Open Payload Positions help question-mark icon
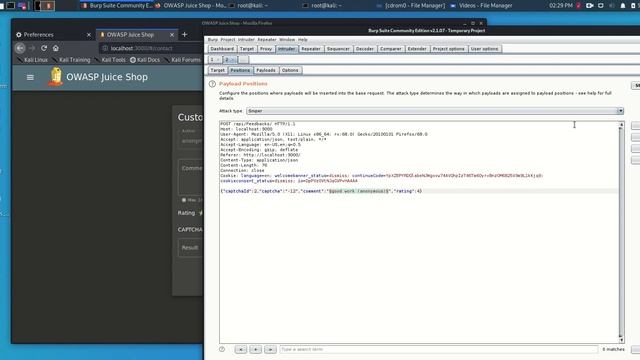The height and width of the screenshot is (360, 640). pos(212,84)
